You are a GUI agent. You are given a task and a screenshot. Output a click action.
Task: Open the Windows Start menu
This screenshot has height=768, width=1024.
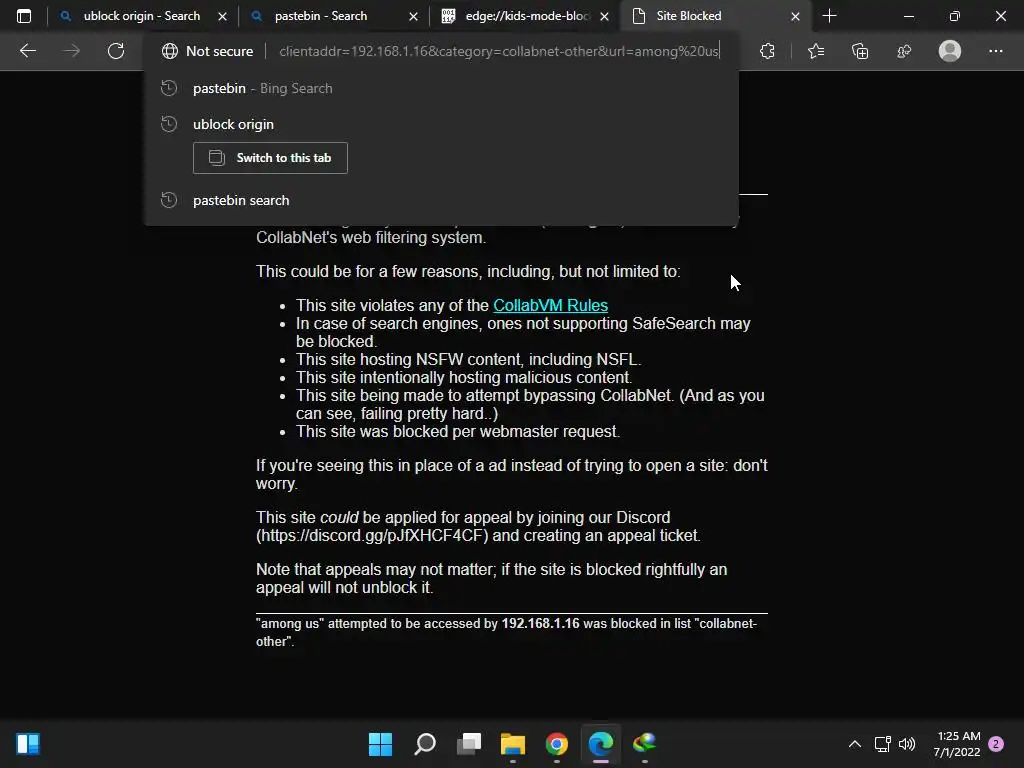(x=380, y=744)
